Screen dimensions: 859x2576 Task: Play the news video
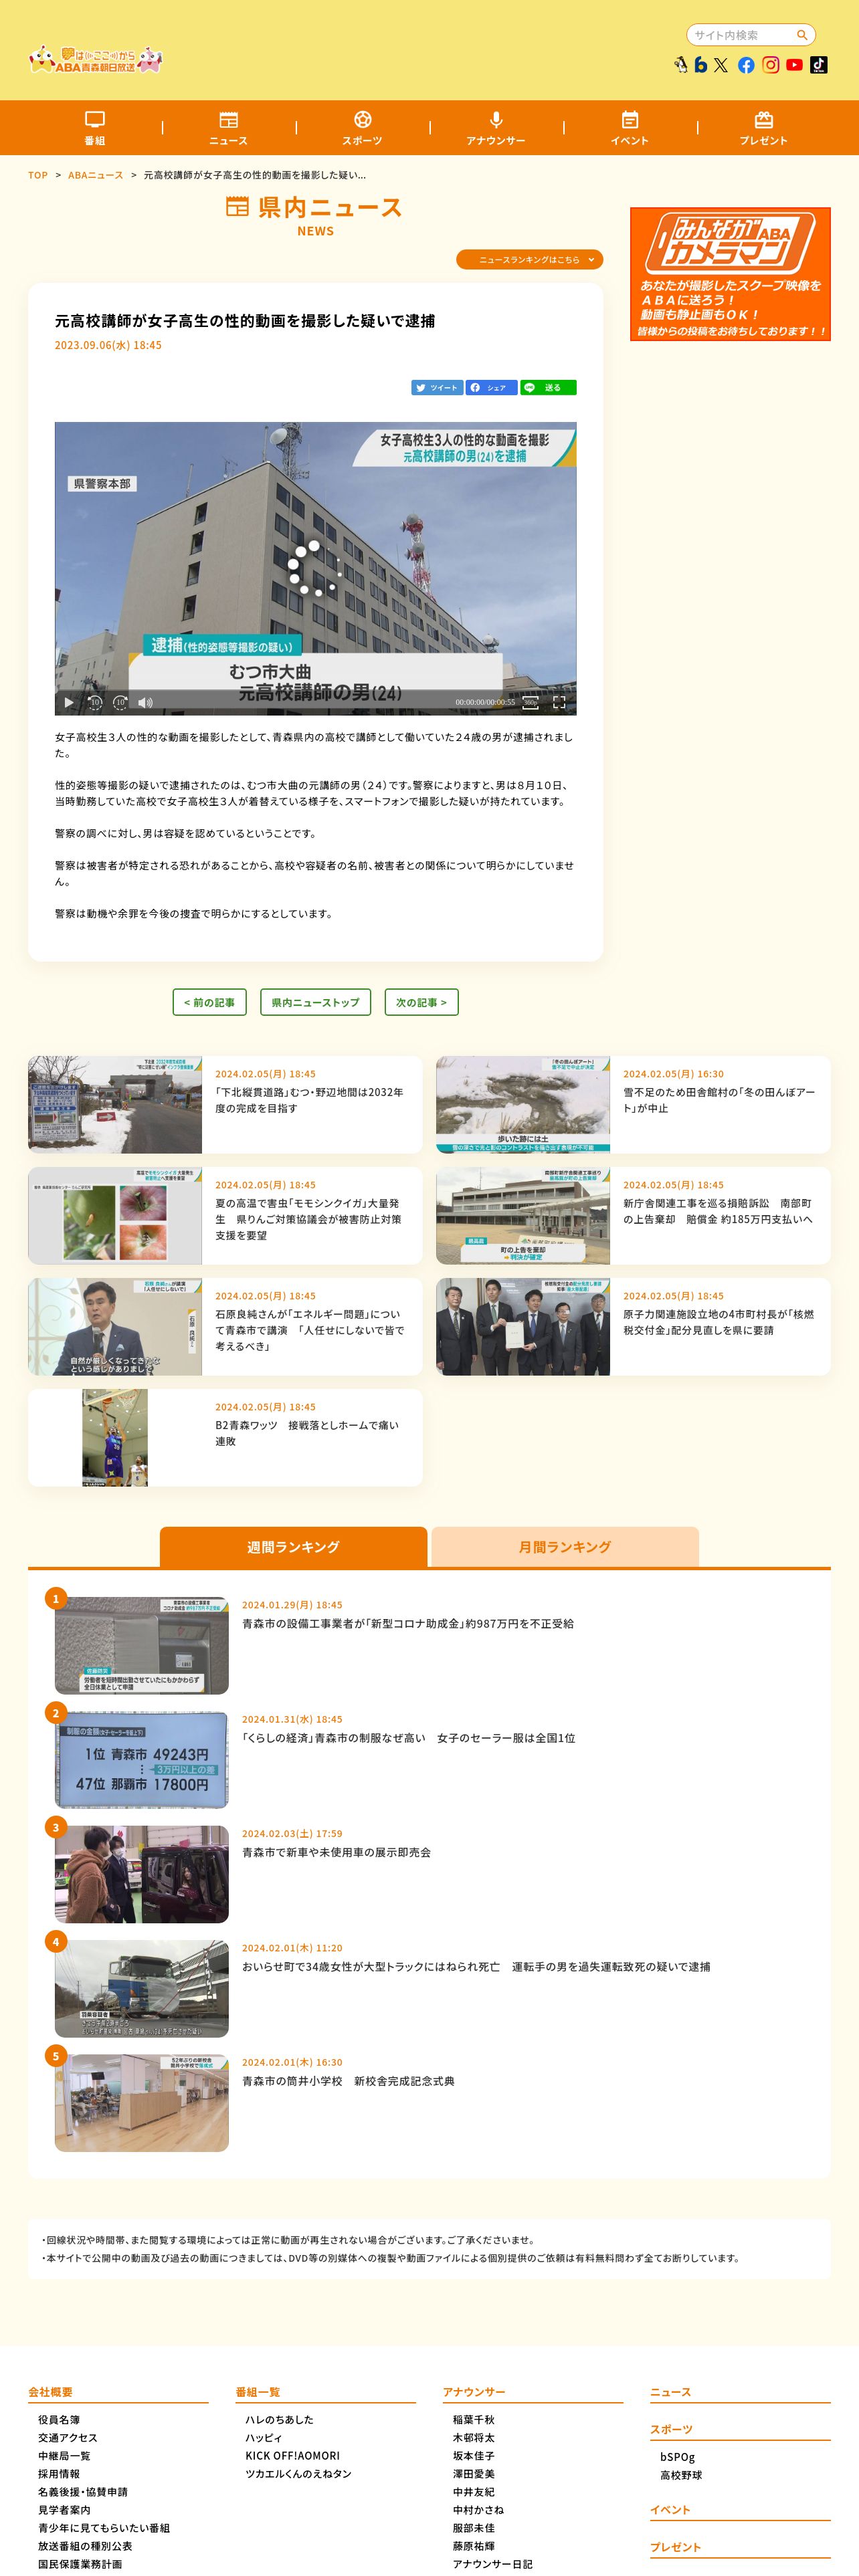click(69, 702)
